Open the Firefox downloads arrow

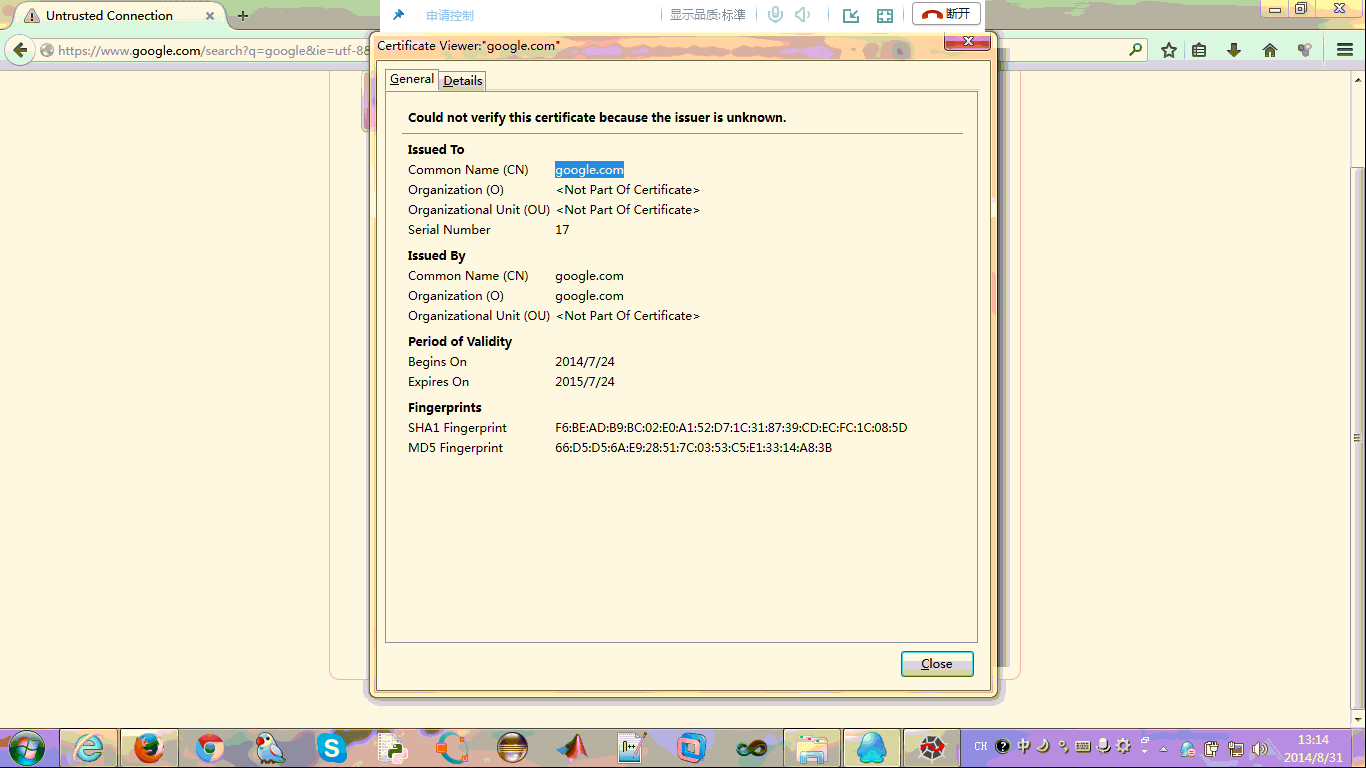1234,50
